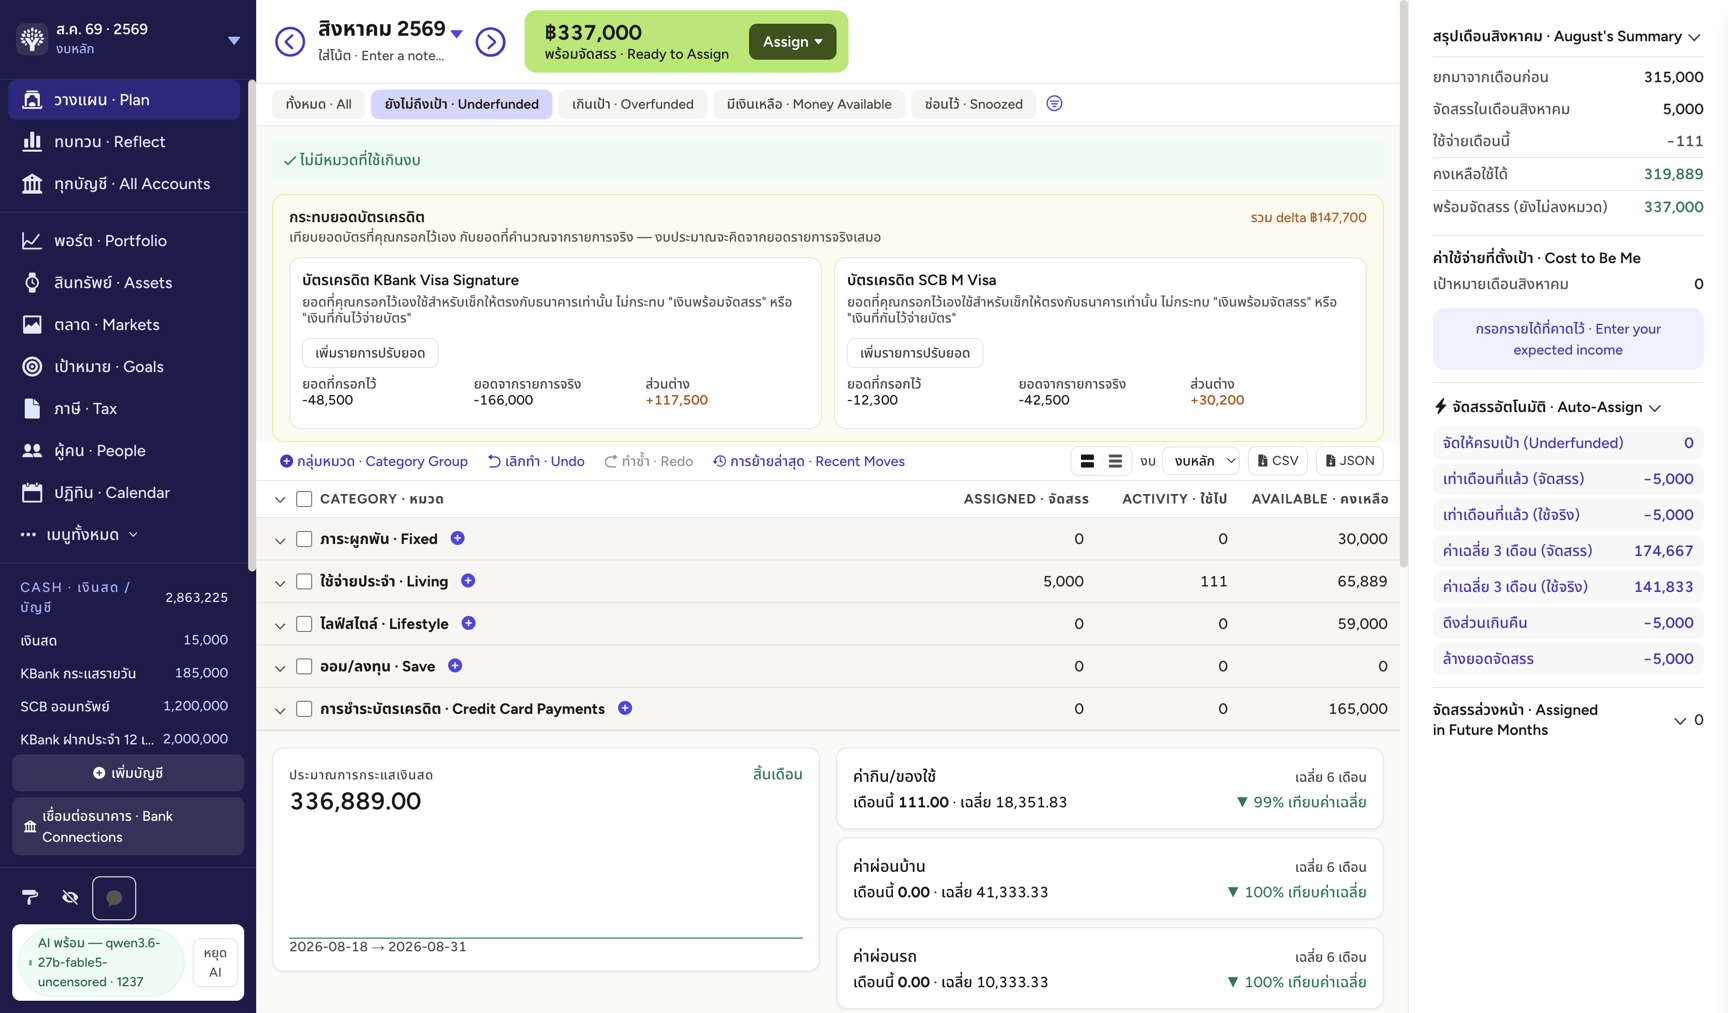Open the month picker caret
This screenshot has height=1013, width=1728.
pos(457,34)
